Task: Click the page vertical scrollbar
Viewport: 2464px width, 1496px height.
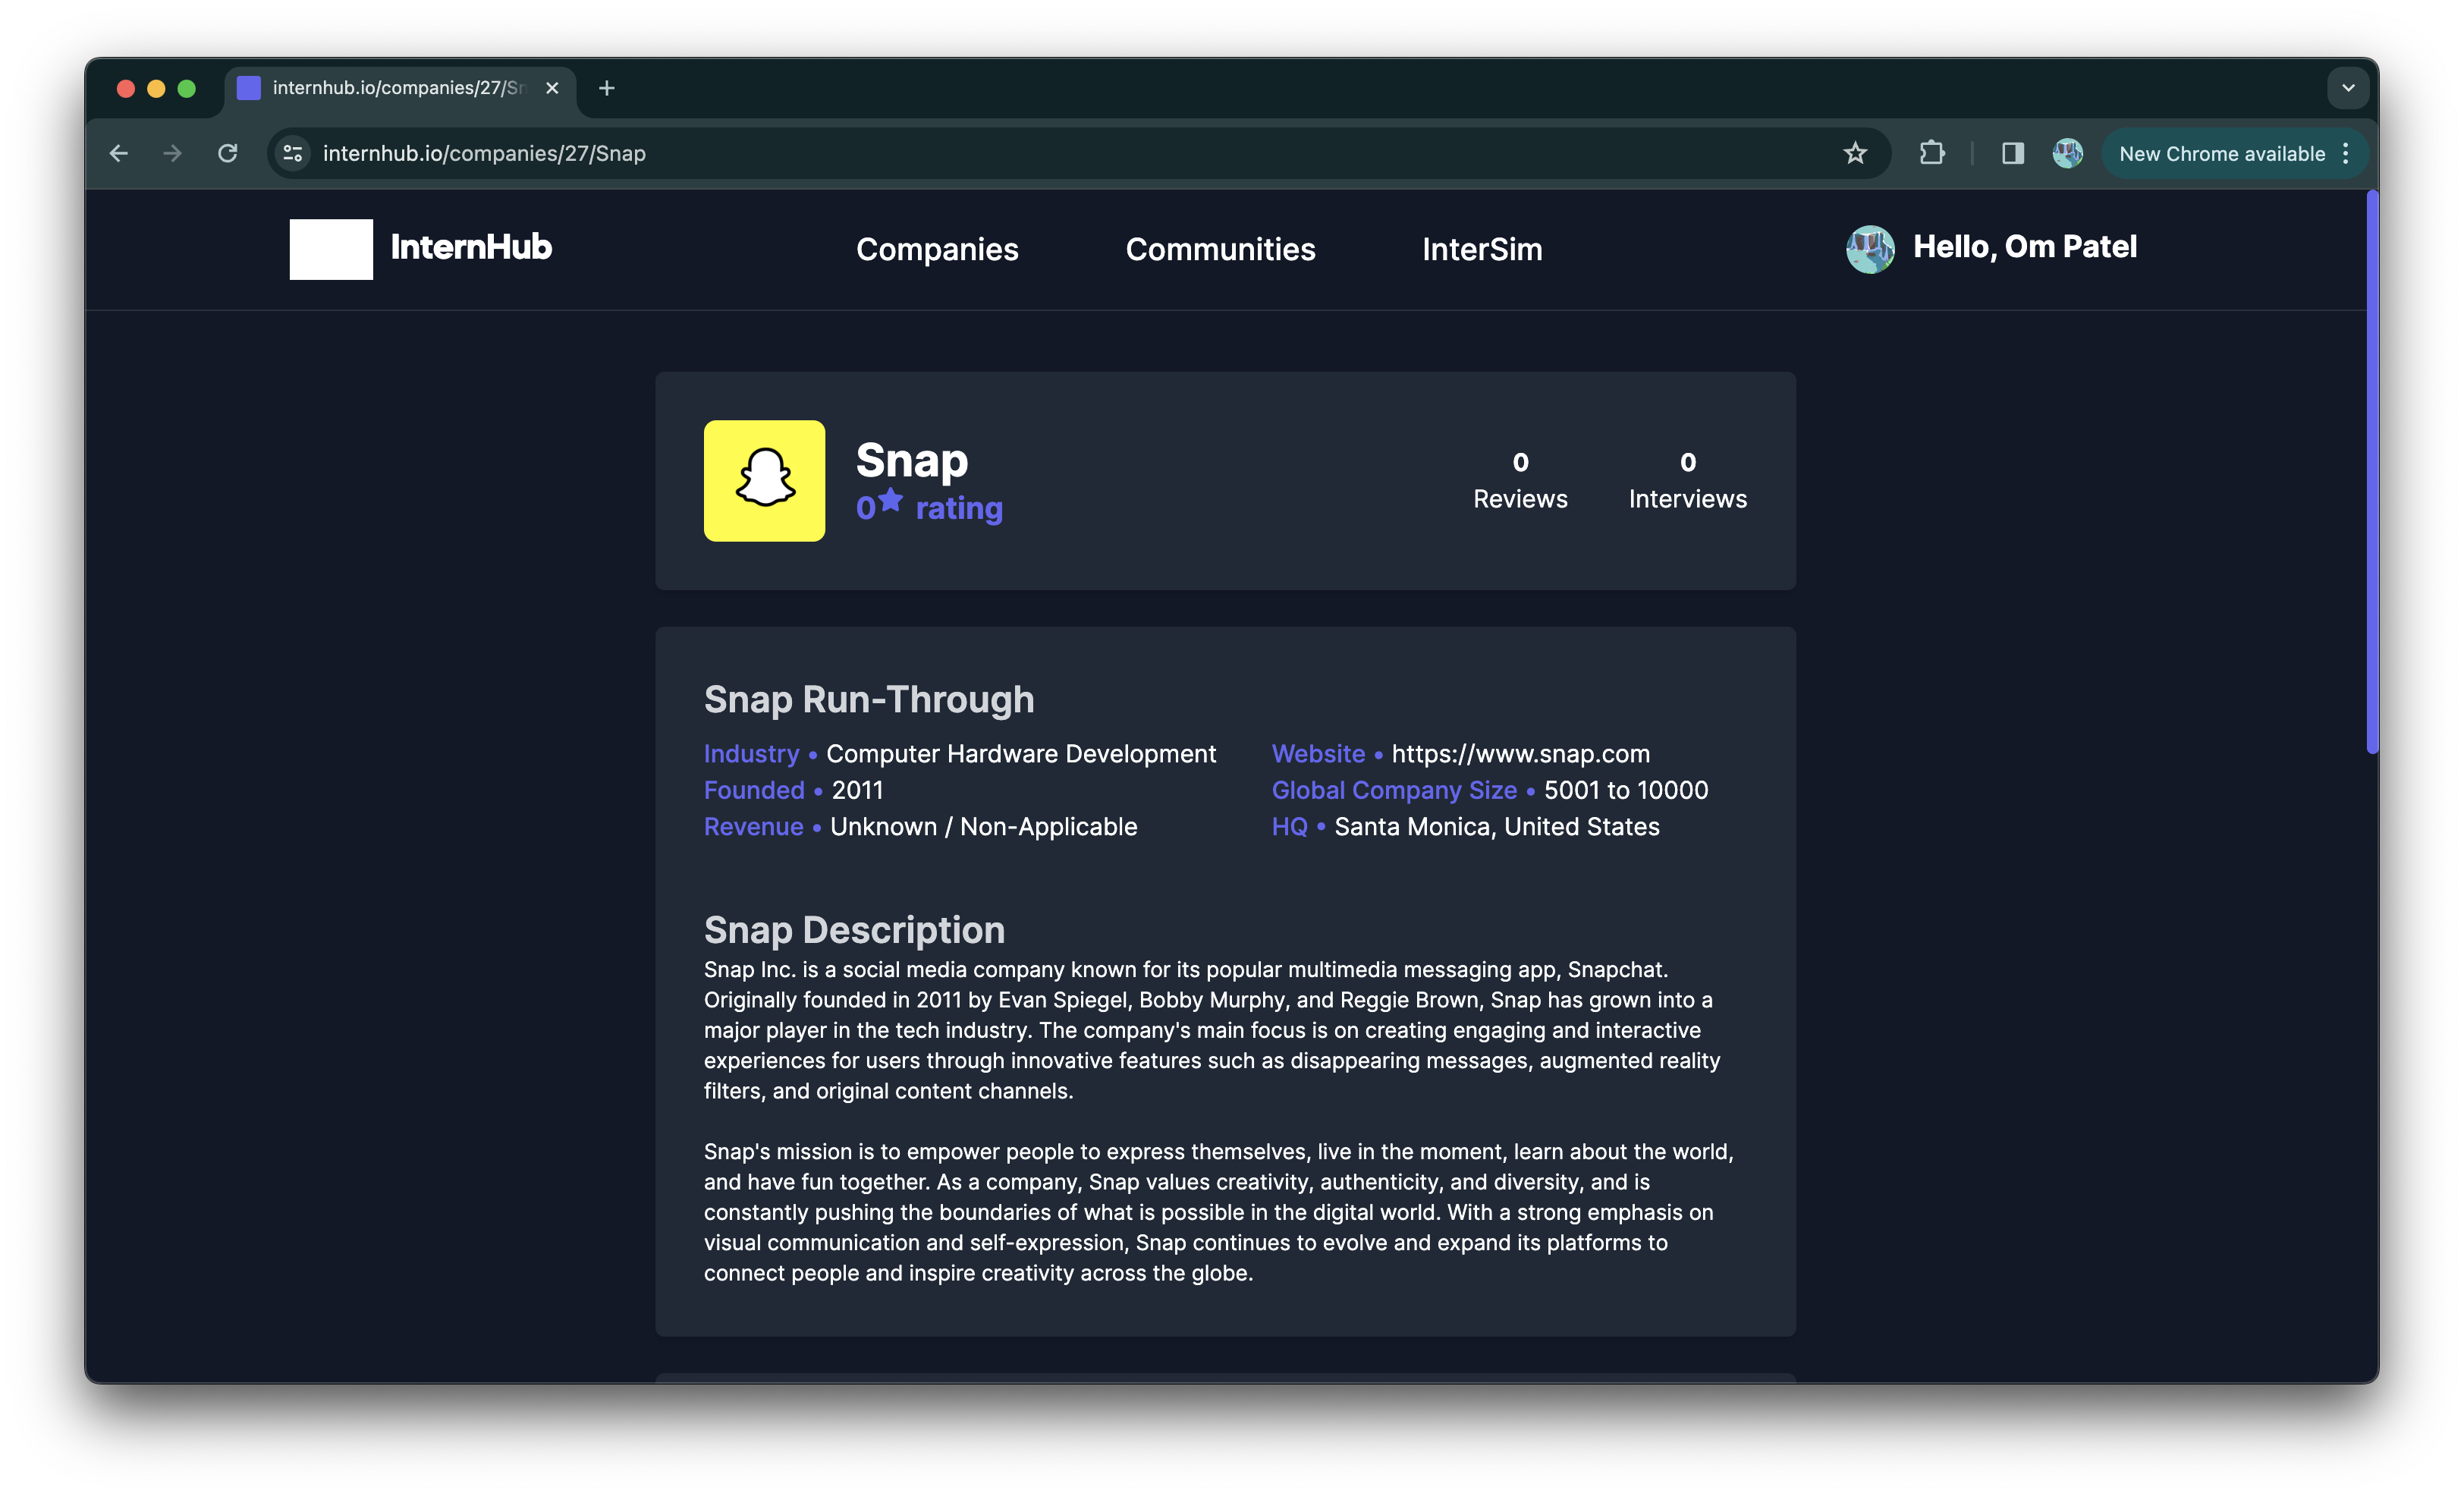Action: (2372, 472)
